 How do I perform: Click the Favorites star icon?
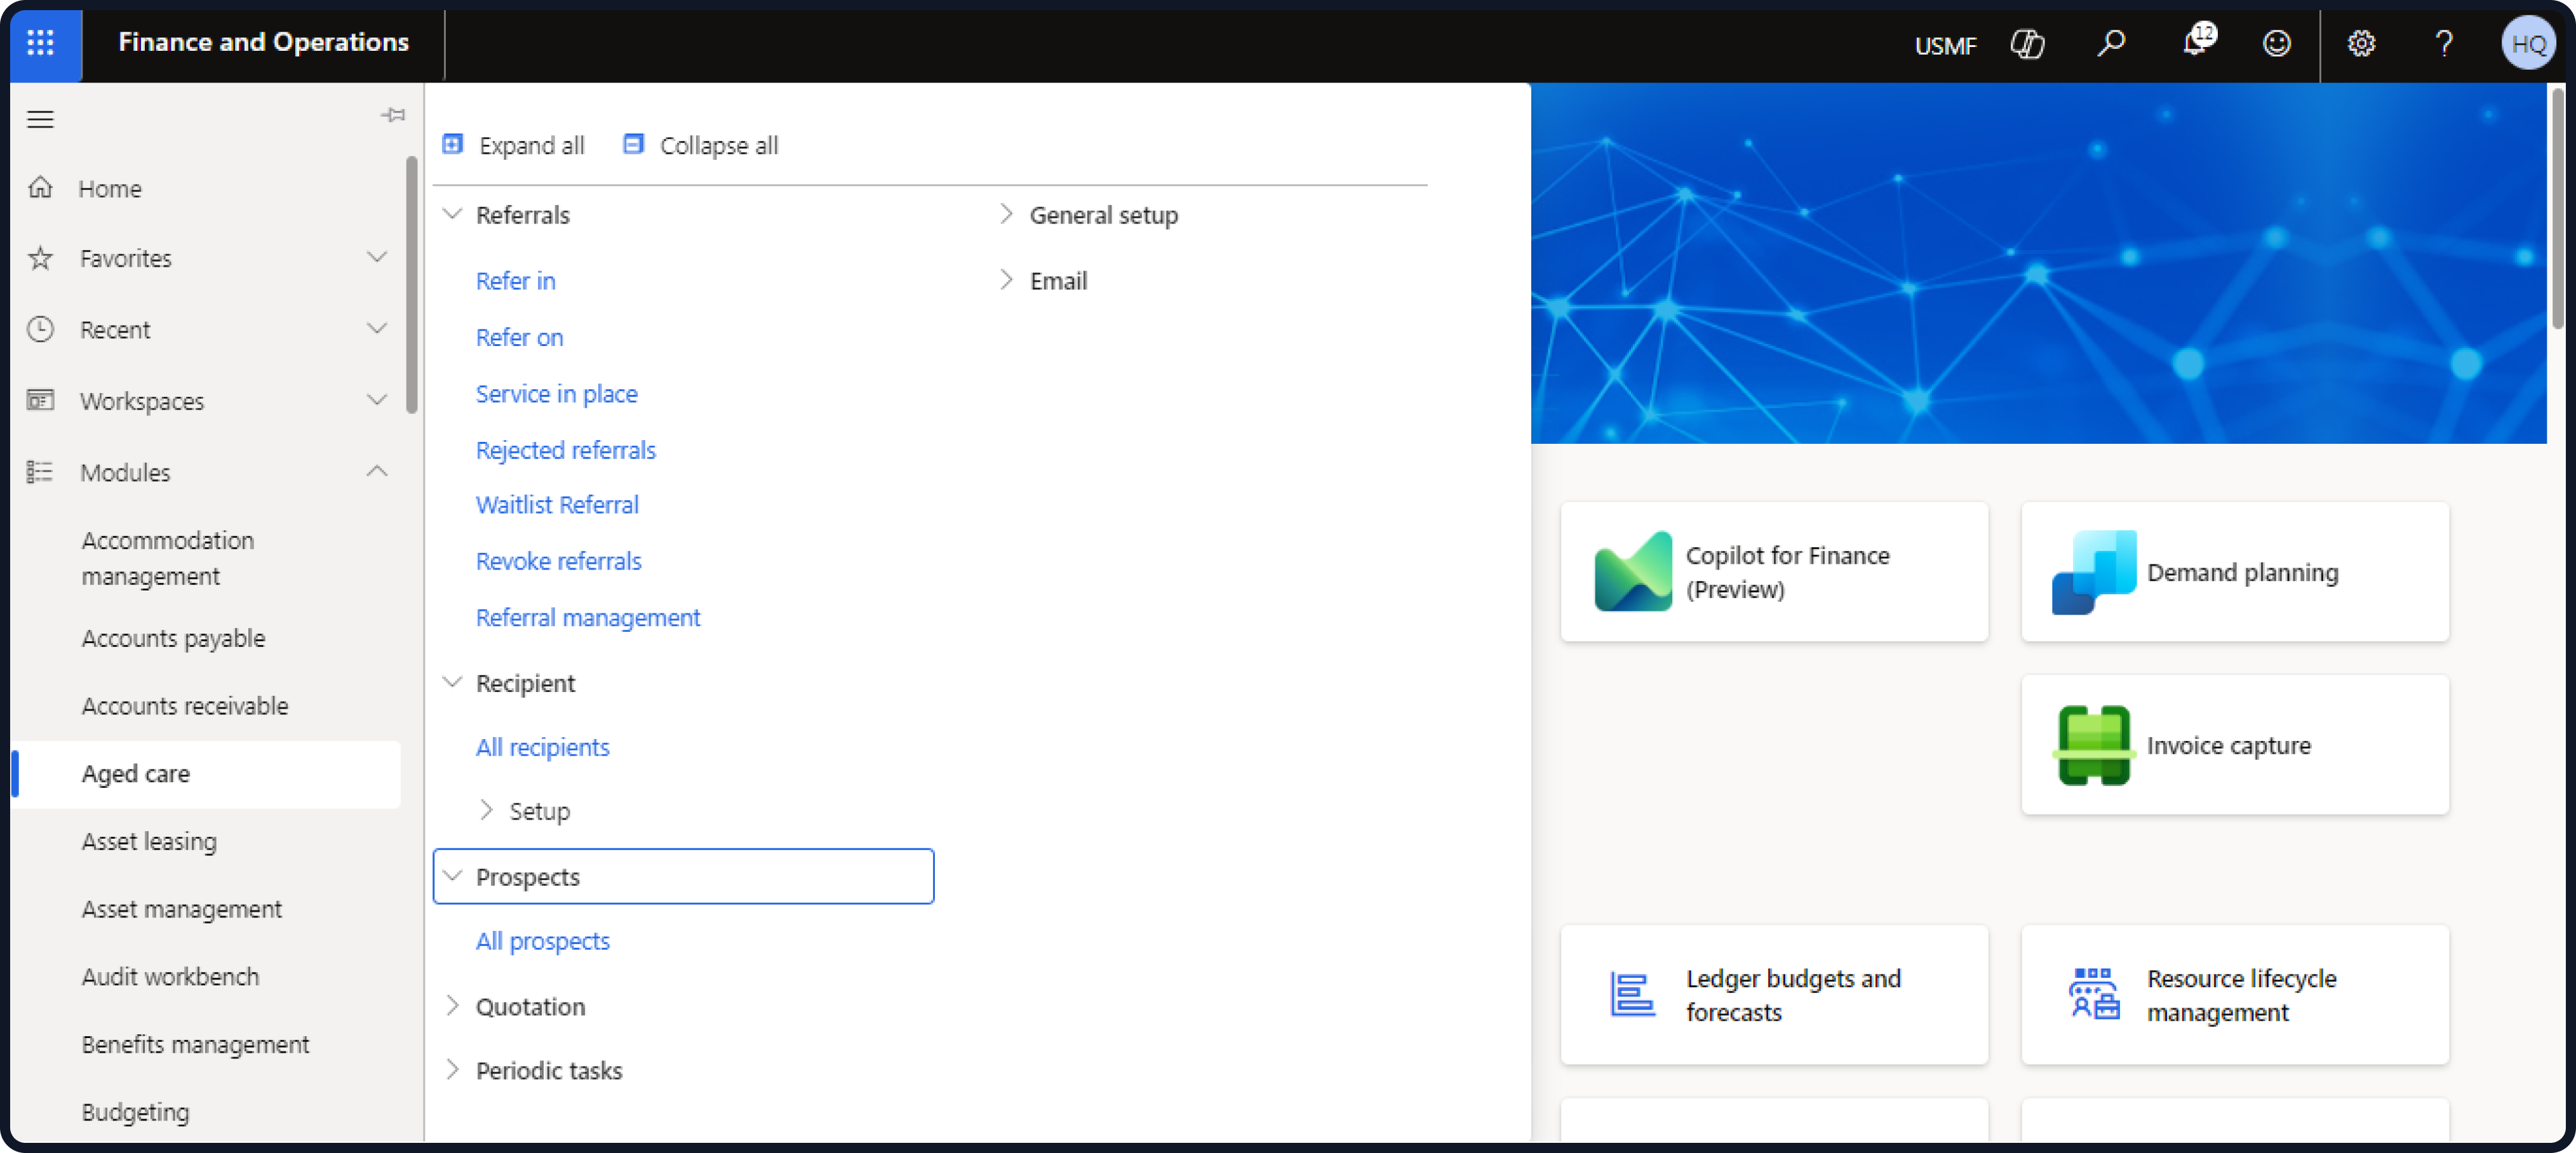pos(40,258)
